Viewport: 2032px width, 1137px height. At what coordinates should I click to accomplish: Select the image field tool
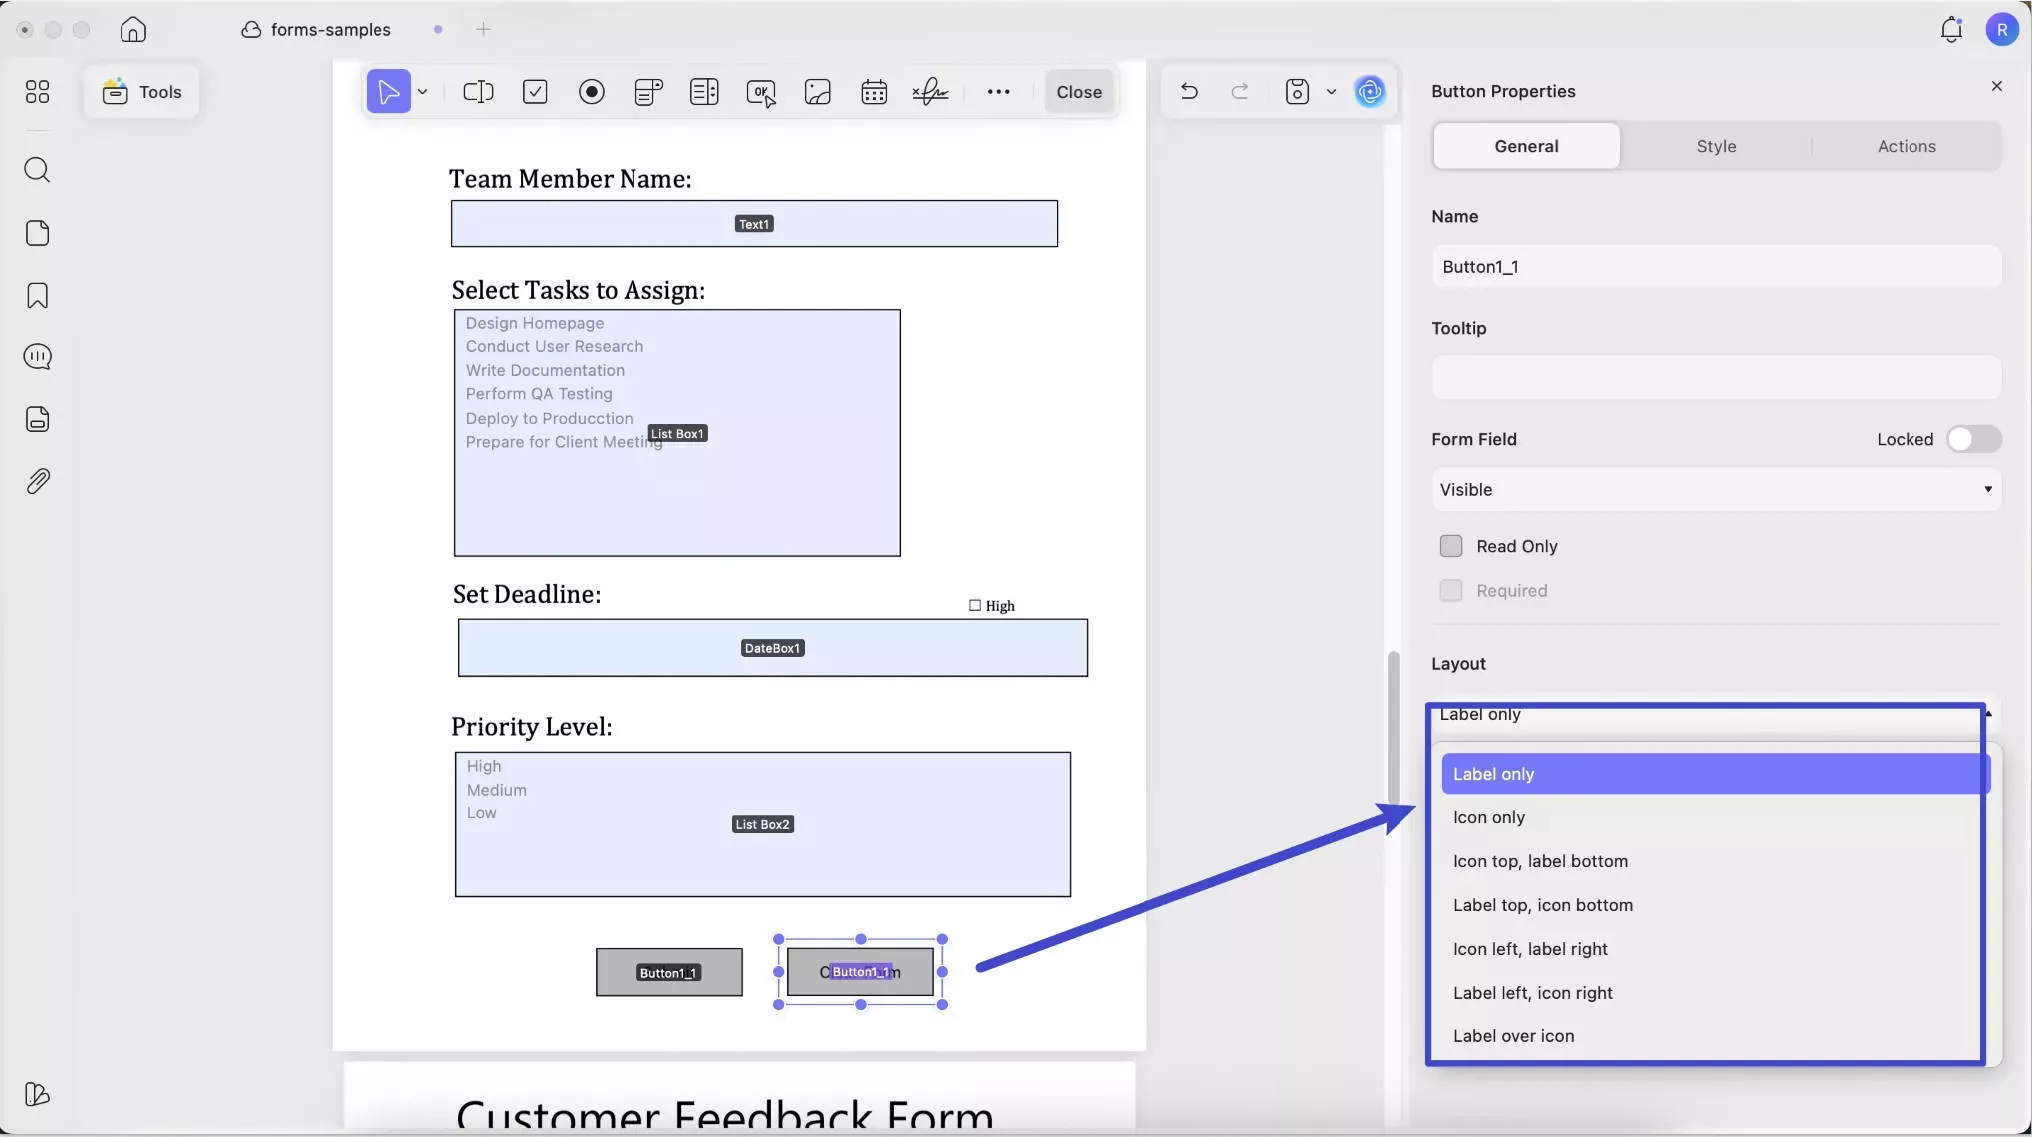[x=818, y=92]
